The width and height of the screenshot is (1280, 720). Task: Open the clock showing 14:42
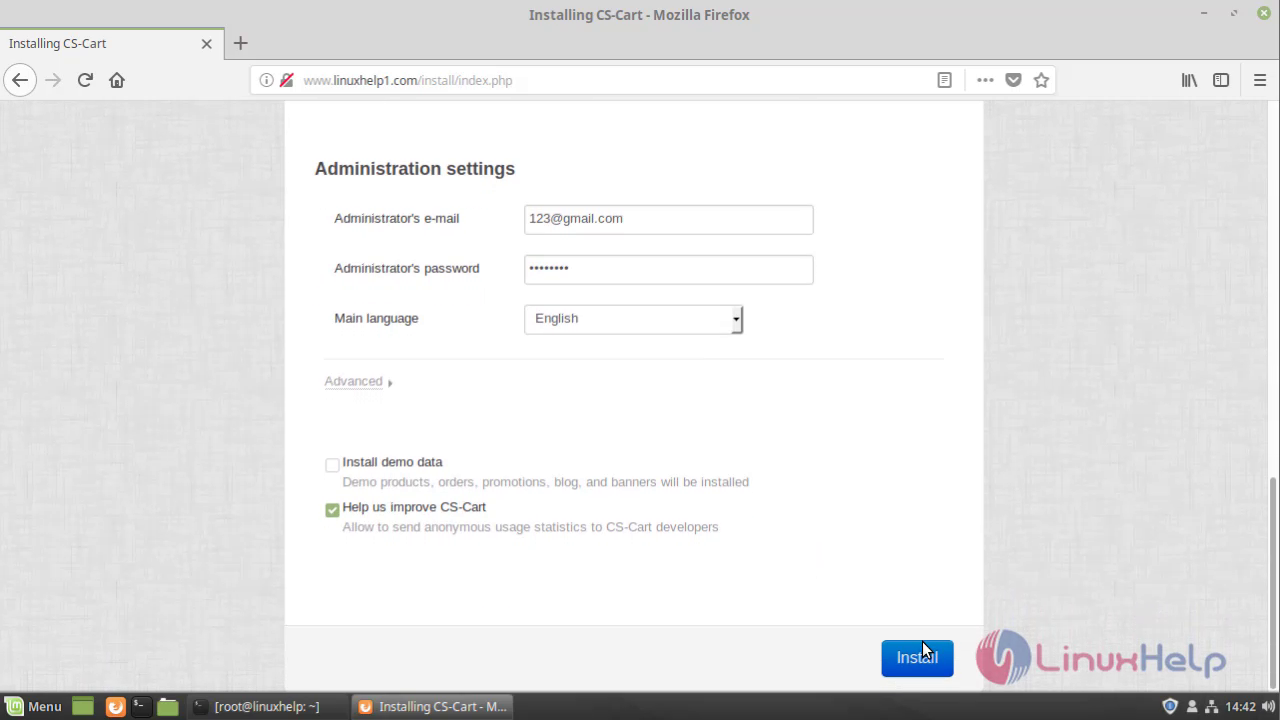[1240, 706]
